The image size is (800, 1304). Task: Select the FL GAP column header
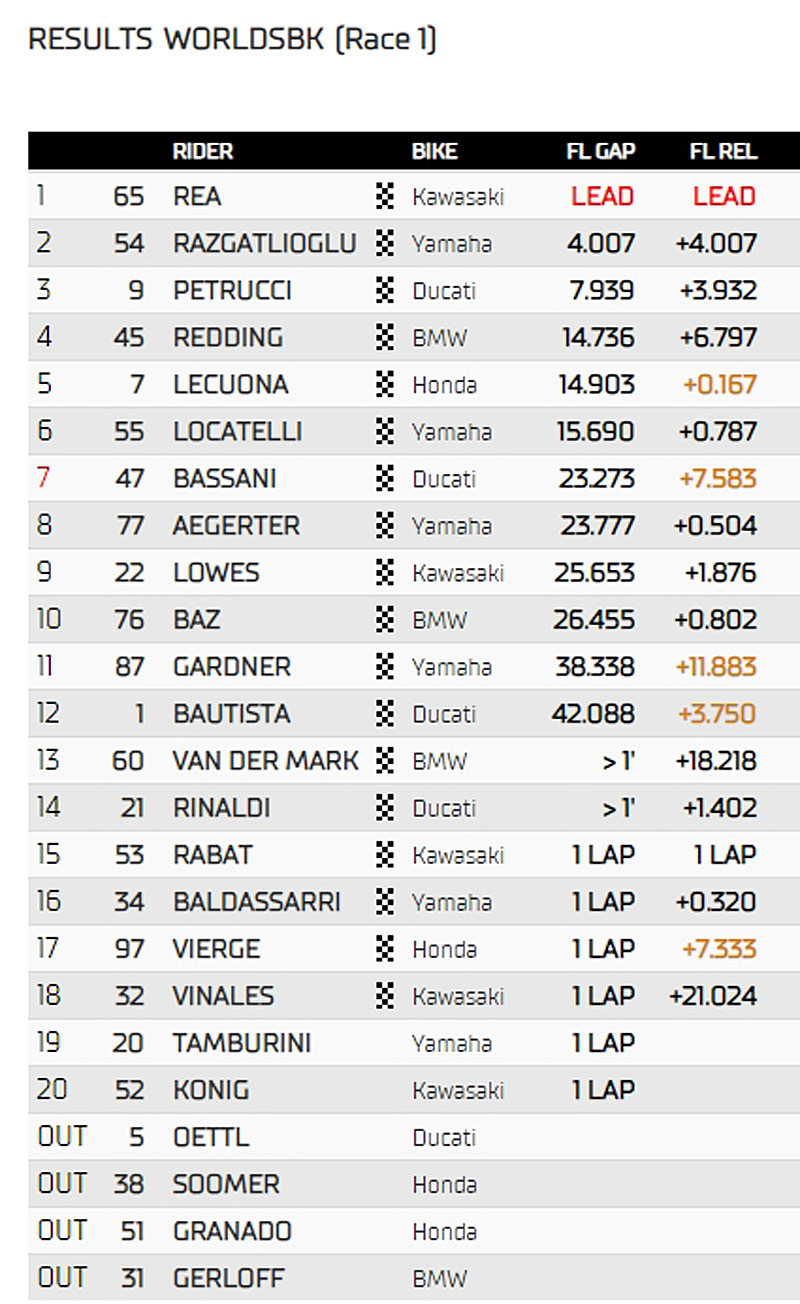tap(601, 151)
